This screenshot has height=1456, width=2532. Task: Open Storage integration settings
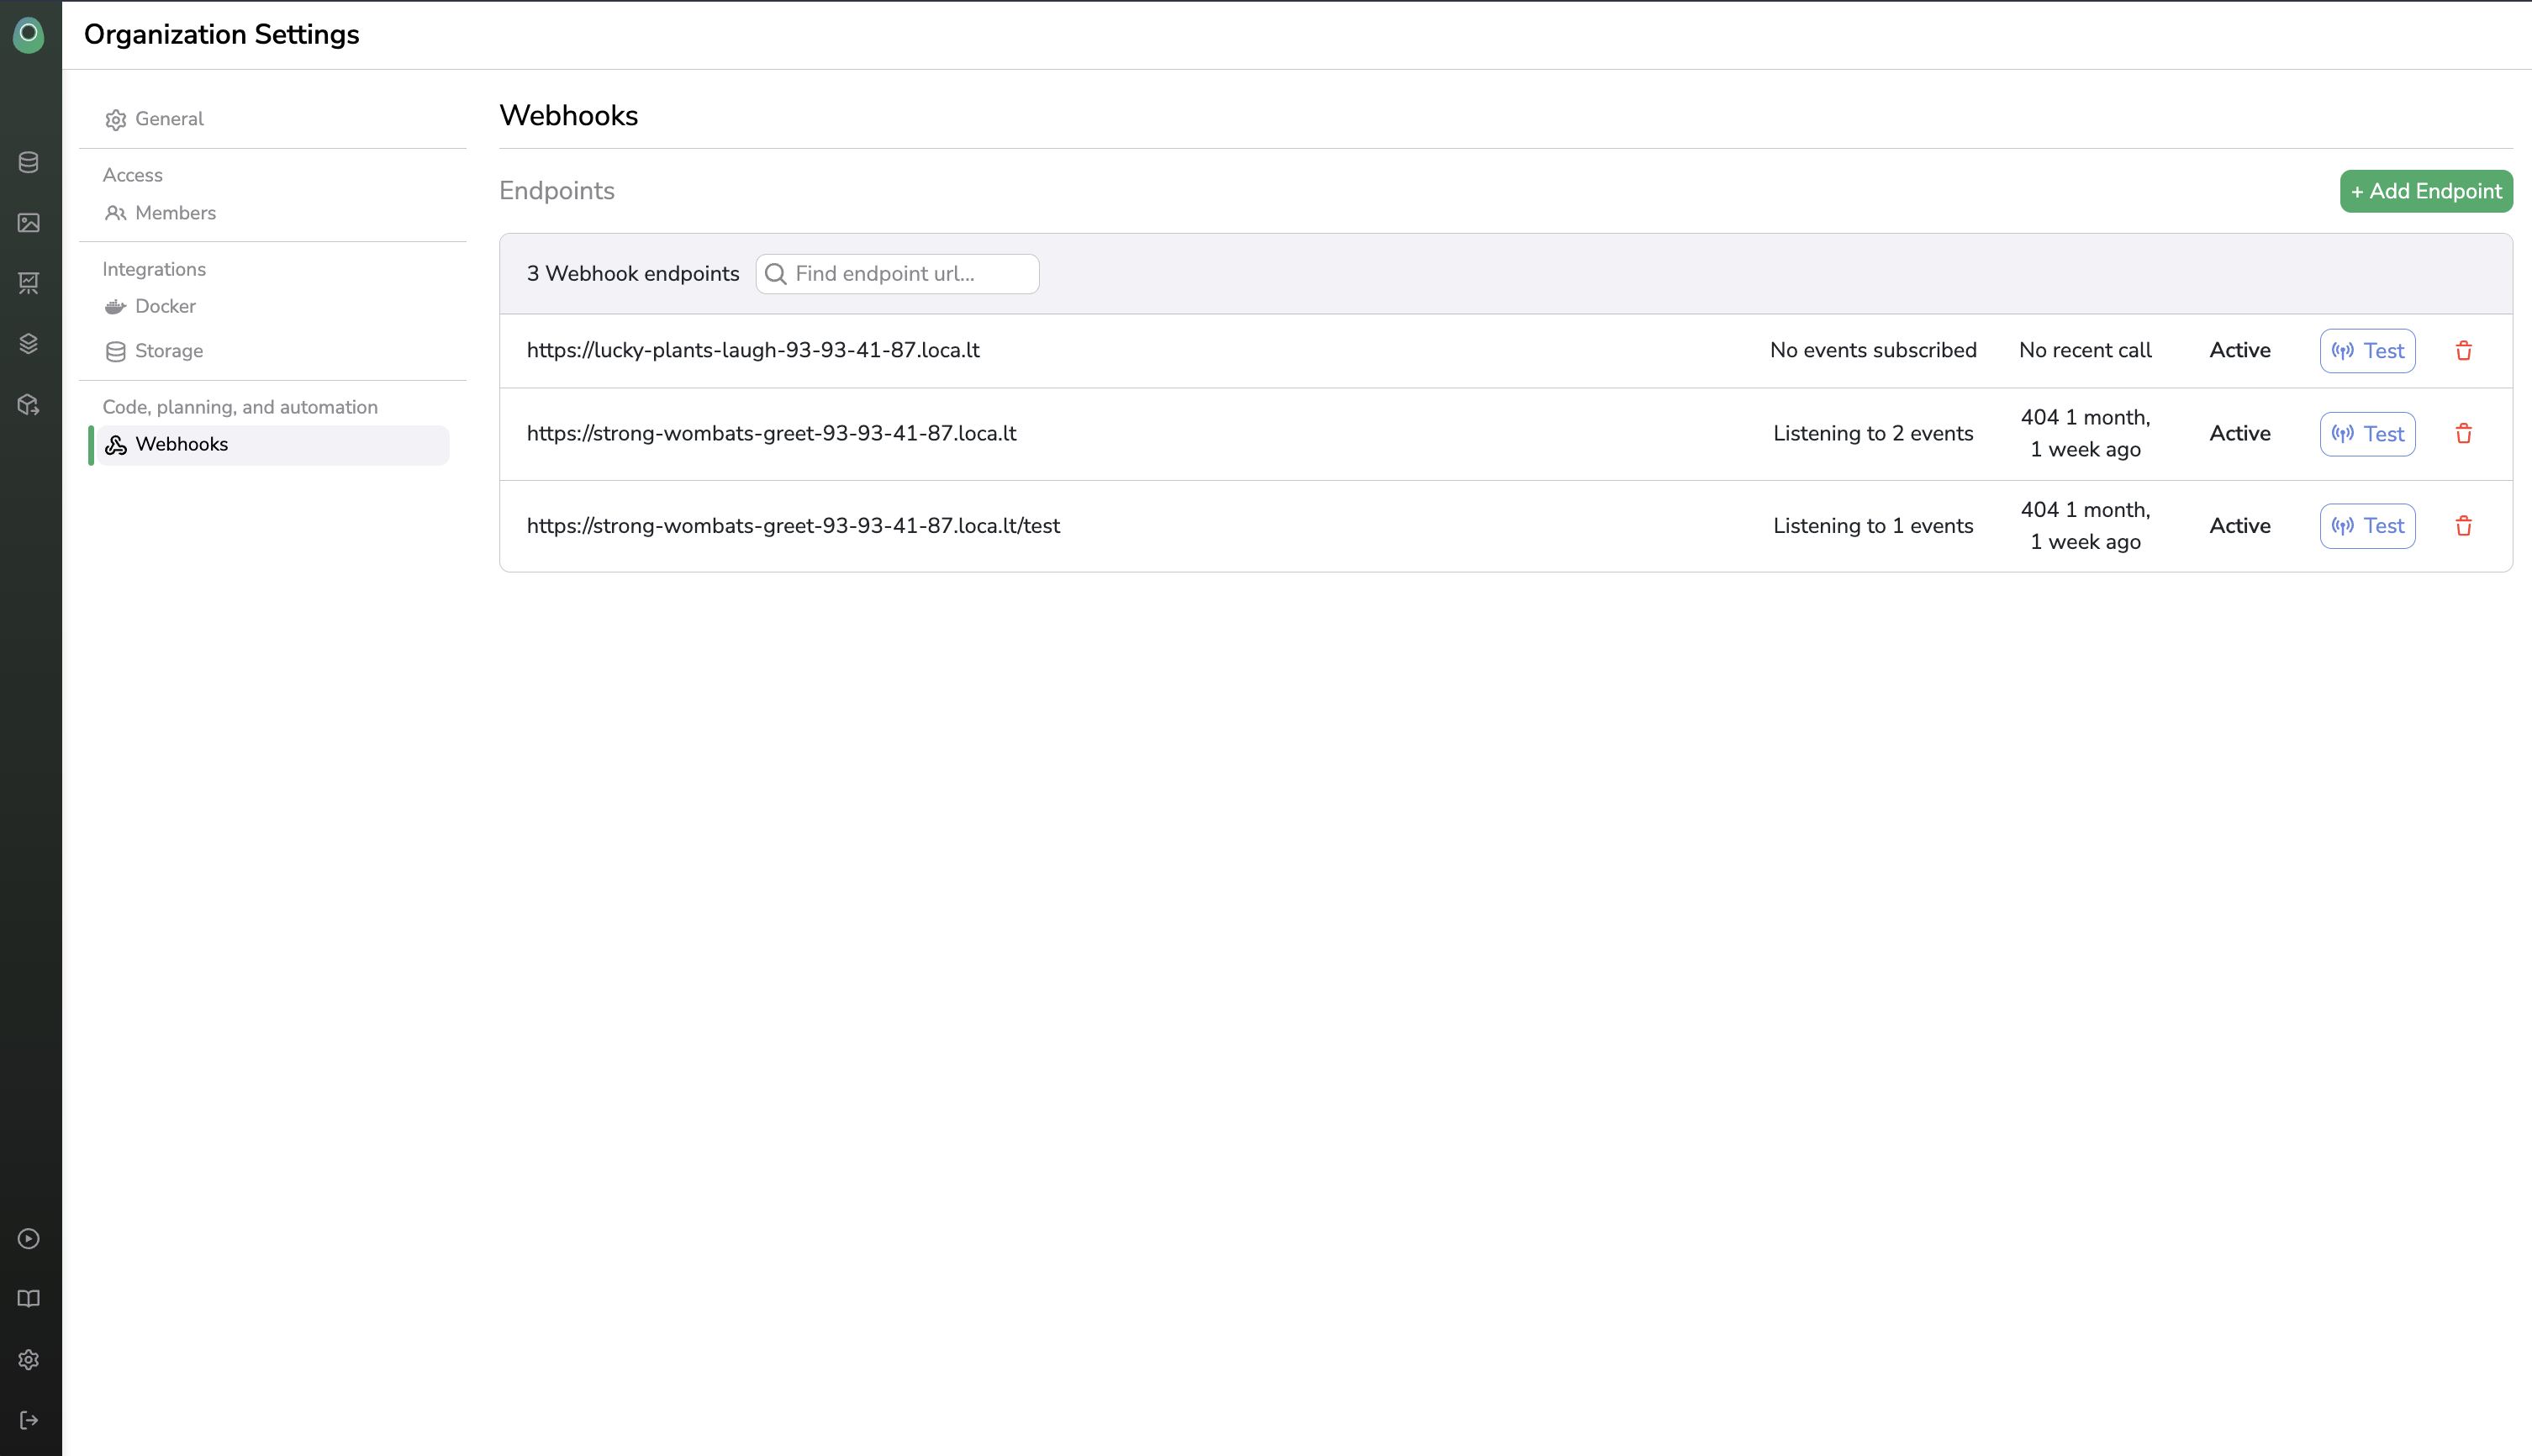pyautogui.click(x=168, y=351)
